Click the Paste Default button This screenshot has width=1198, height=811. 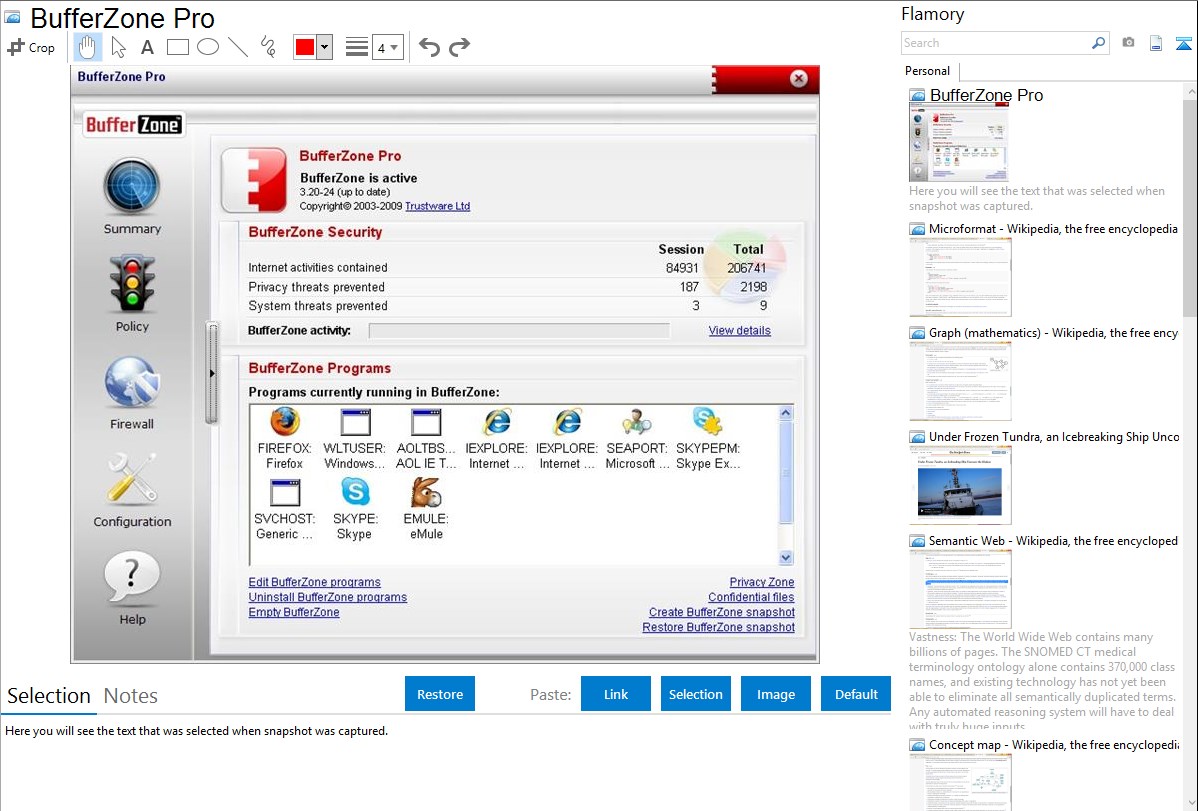tap(856, 694)
